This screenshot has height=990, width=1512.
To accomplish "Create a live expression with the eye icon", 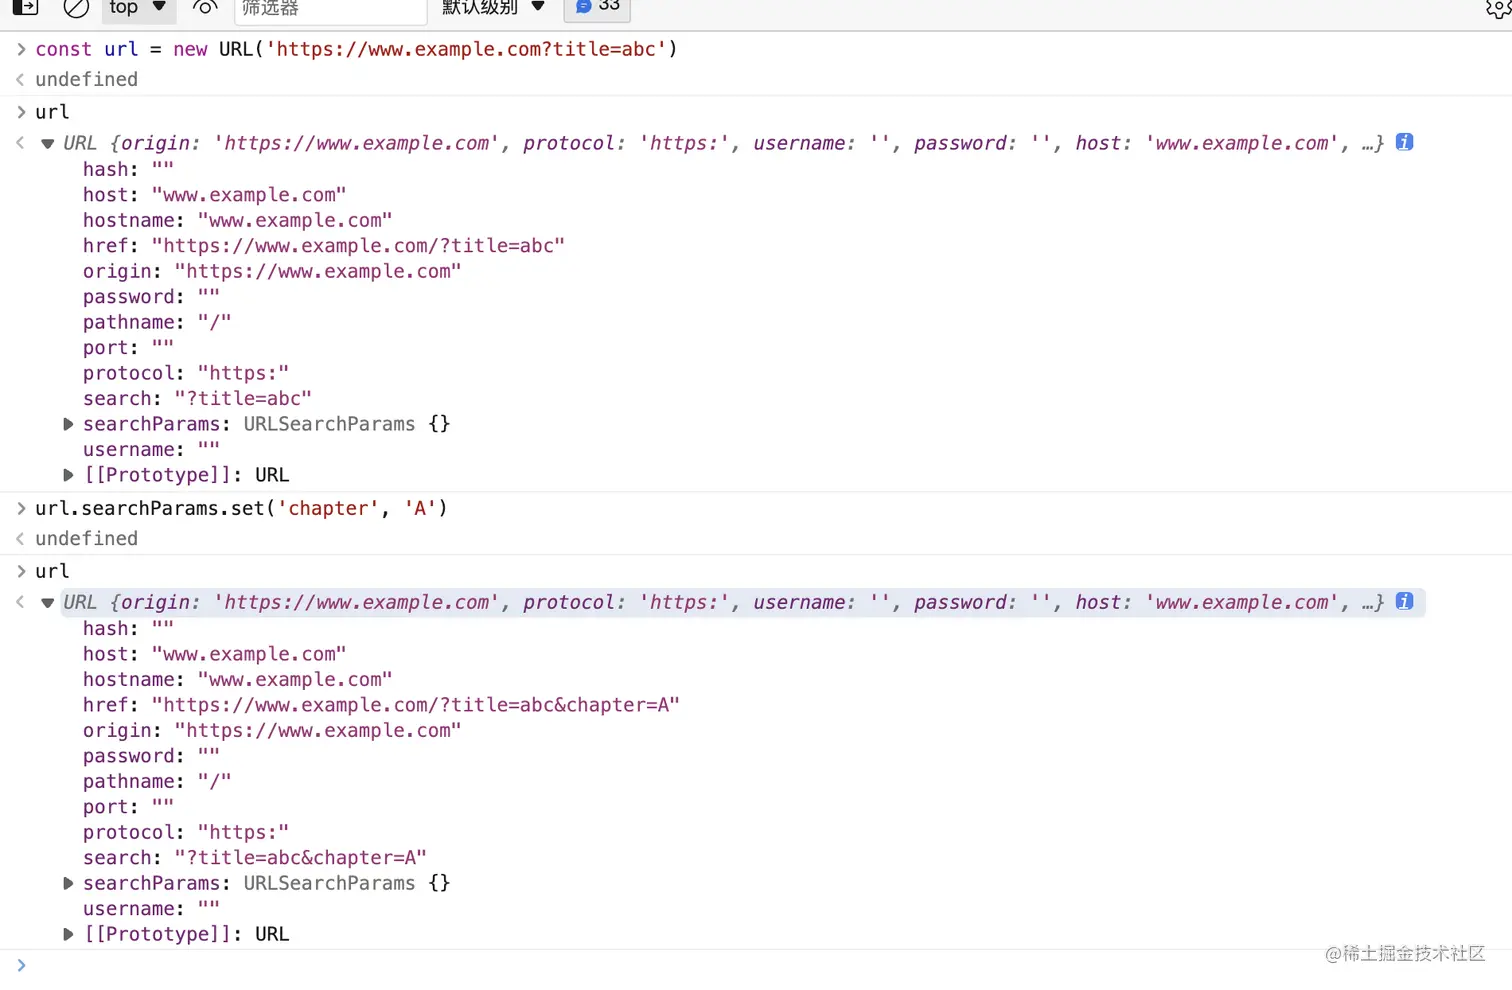I will 205,8.
